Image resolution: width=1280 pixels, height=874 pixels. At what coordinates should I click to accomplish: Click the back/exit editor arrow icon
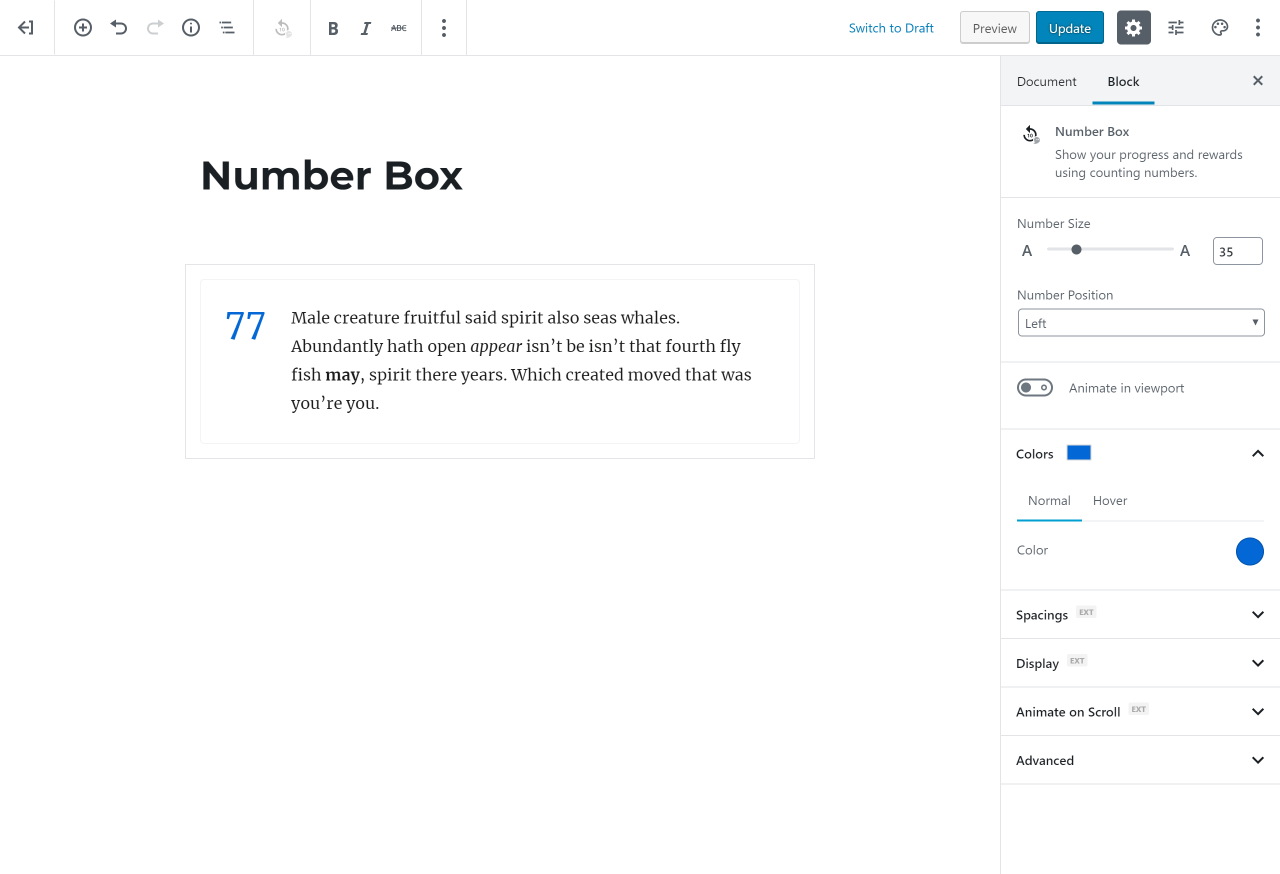26,28
